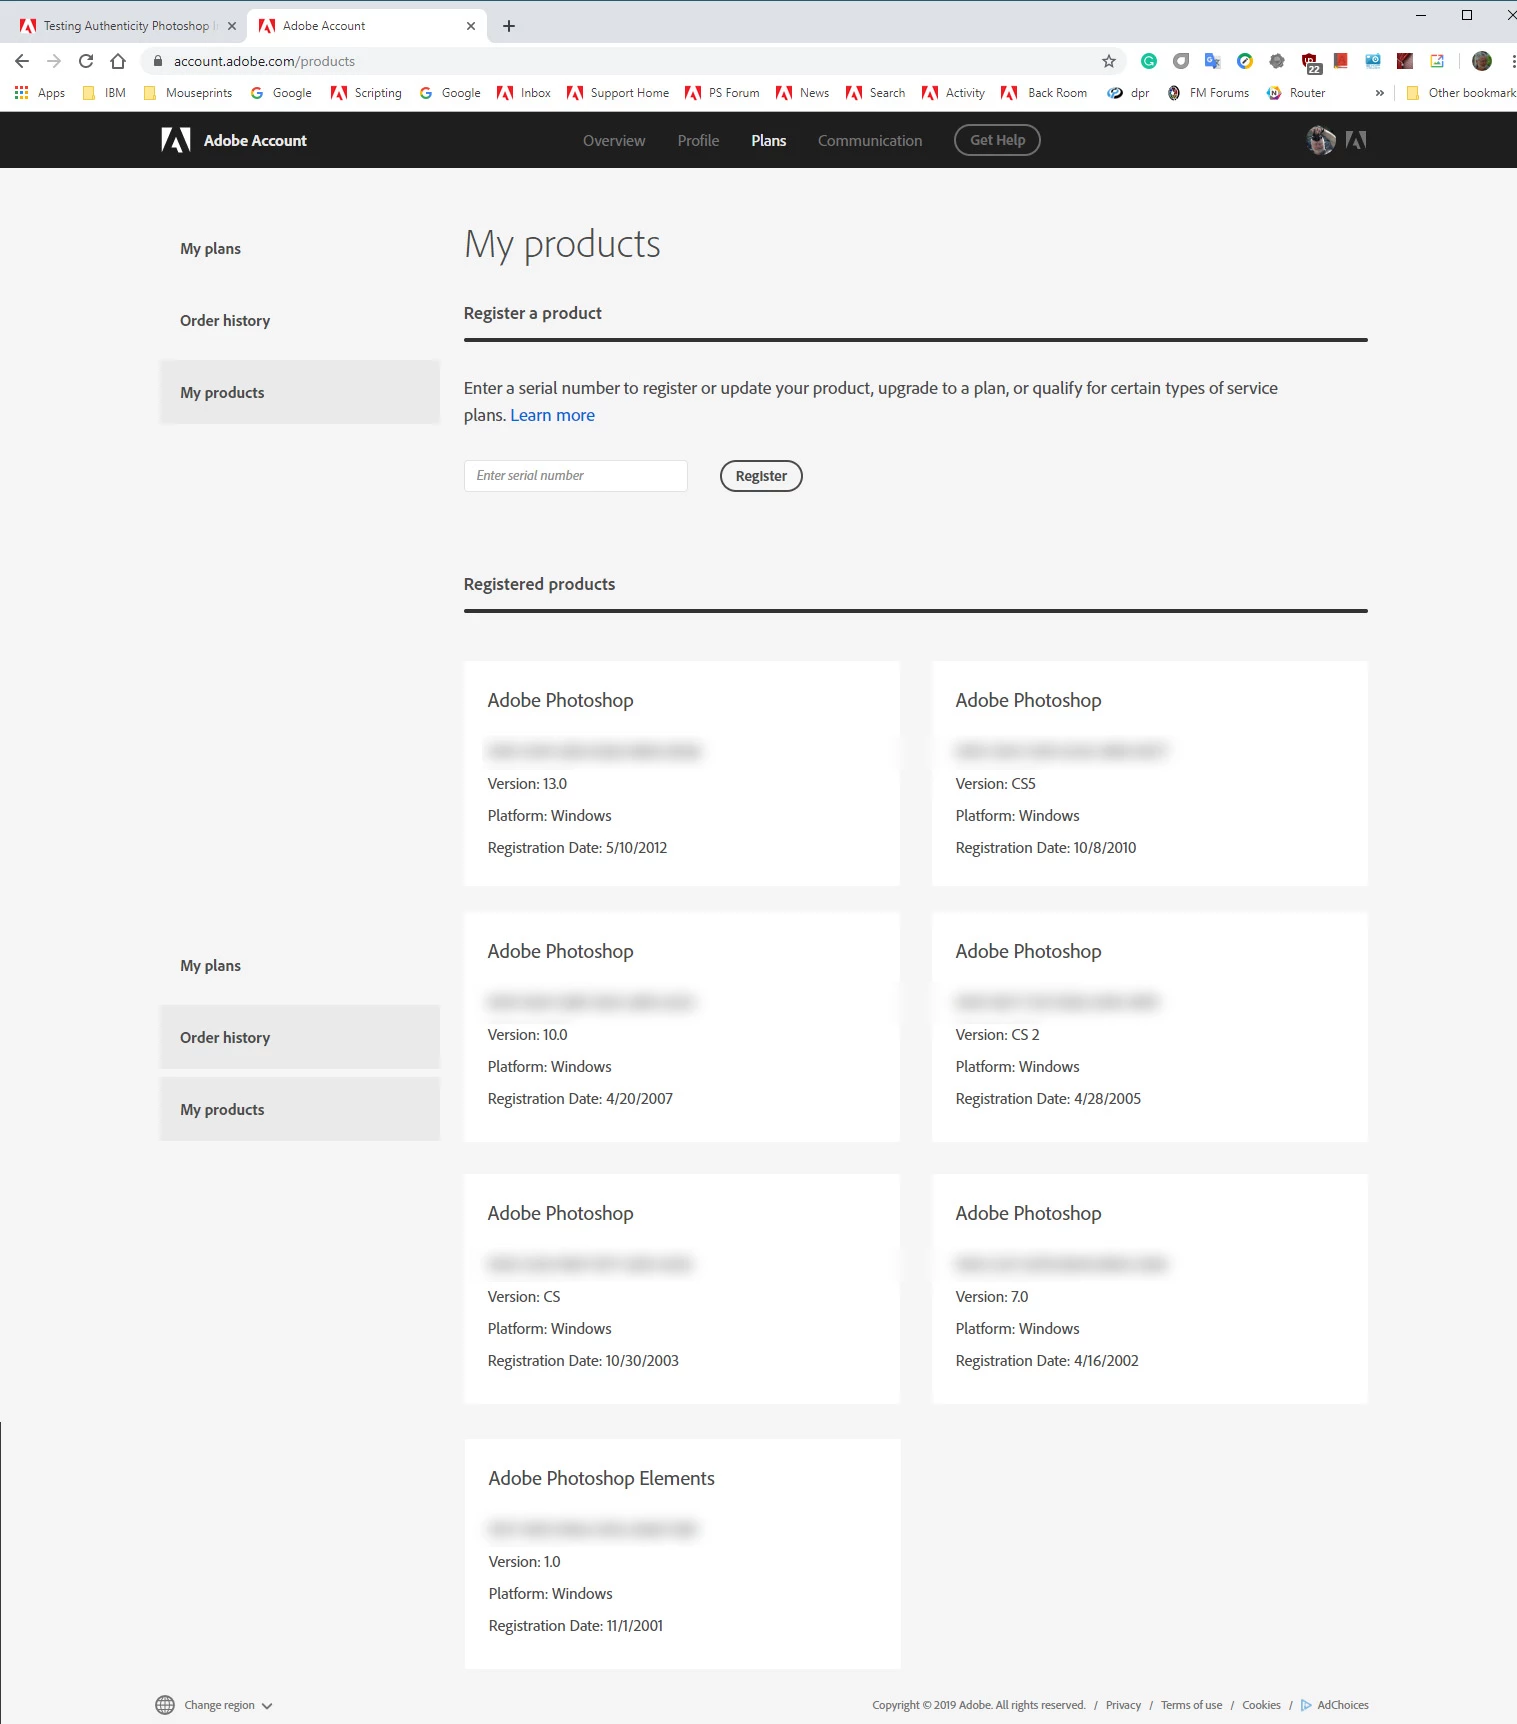This screenshot has width=1517, height=1724.
Task: Click the Register button
Action: [761, 476]
